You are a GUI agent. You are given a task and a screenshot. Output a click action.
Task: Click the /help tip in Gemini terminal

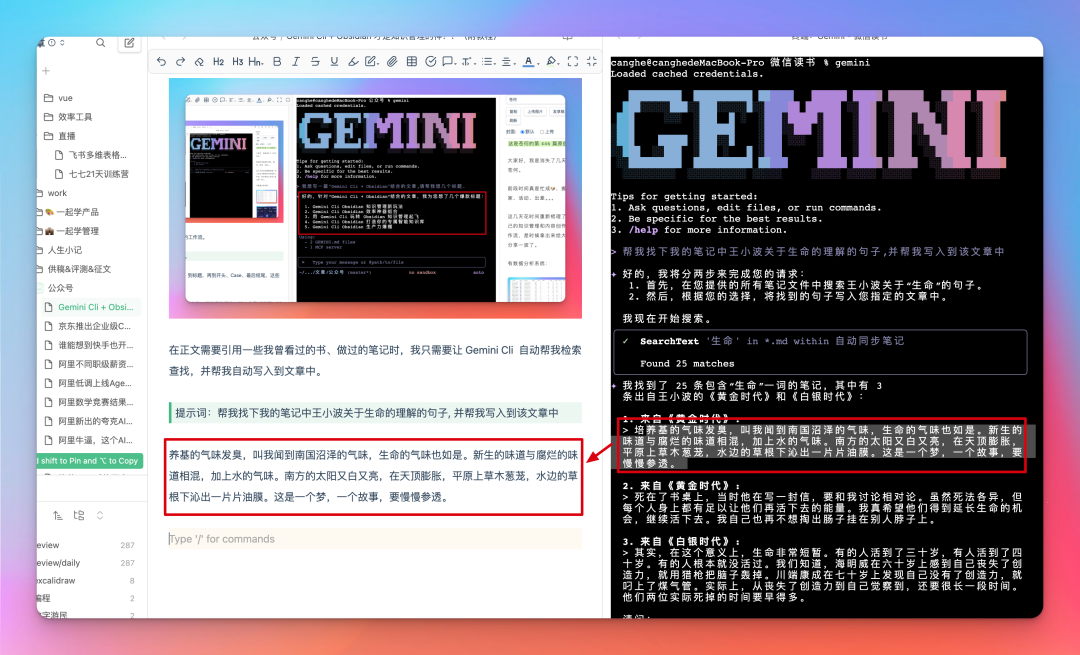pos(641,230)
